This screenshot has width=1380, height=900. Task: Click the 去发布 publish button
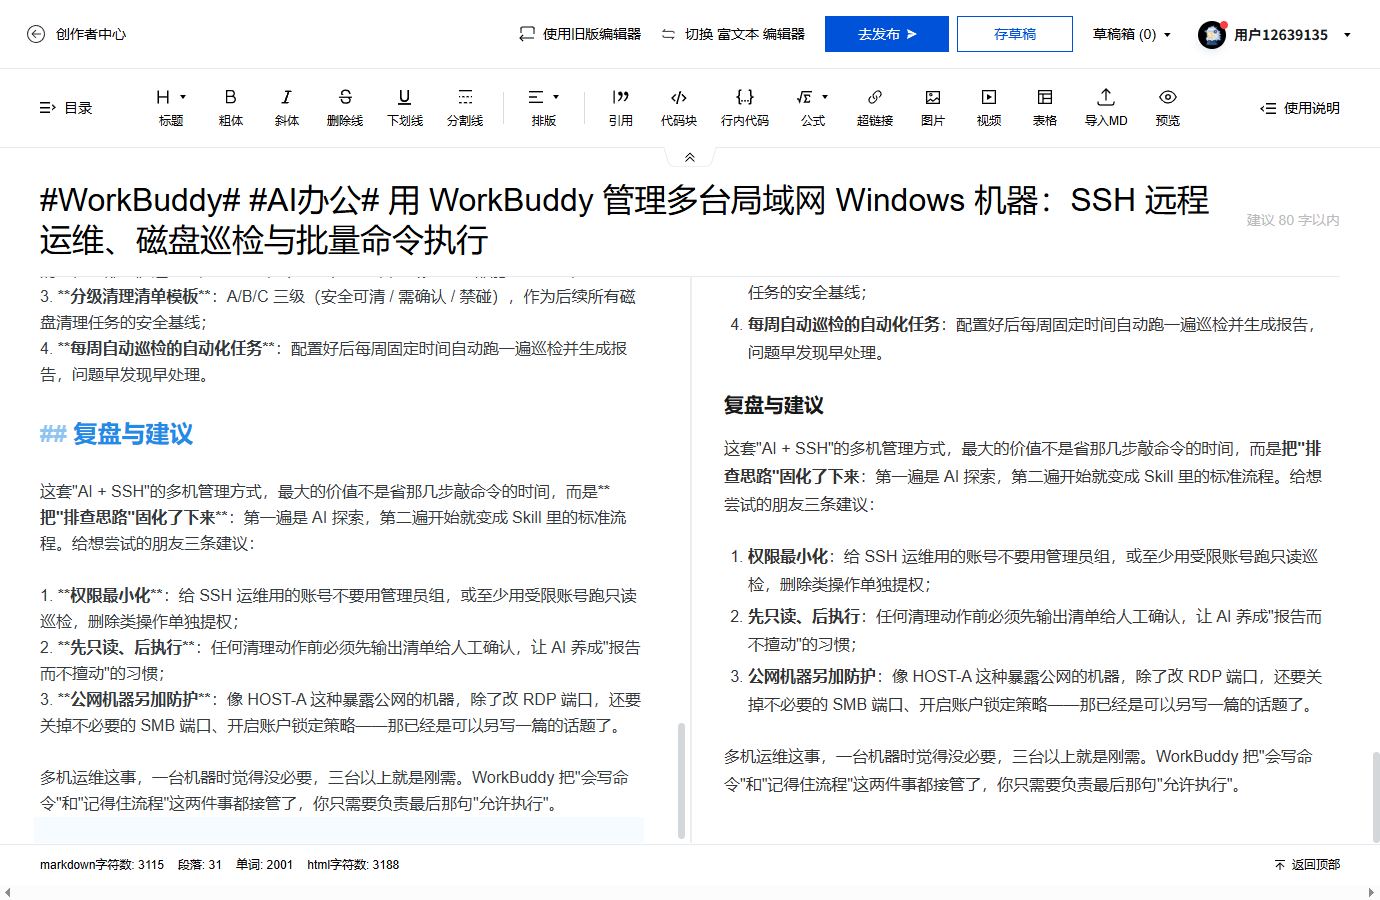click(x=887, y=34)
